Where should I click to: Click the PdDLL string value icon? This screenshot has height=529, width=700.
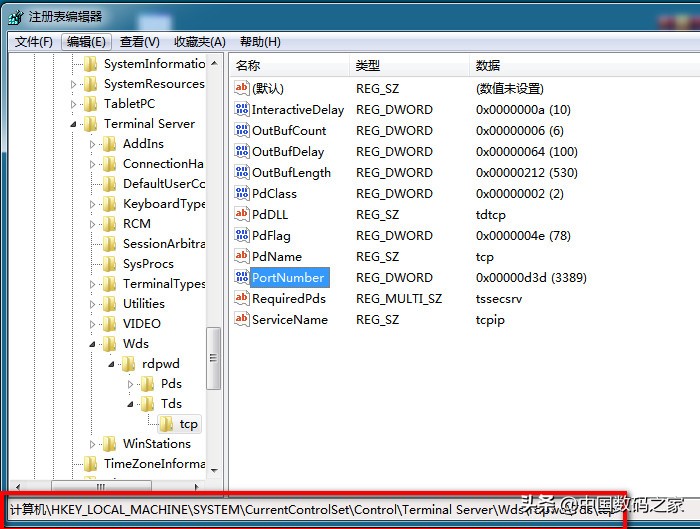click(241, 214)
